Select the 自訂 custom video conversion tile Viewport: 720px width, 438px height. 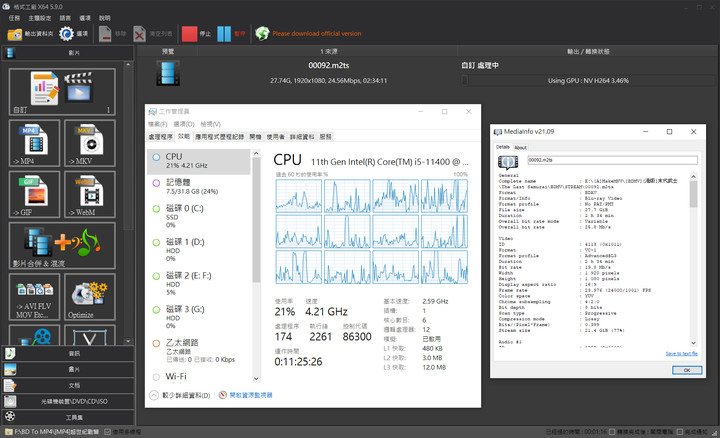(x=62, y=92)
